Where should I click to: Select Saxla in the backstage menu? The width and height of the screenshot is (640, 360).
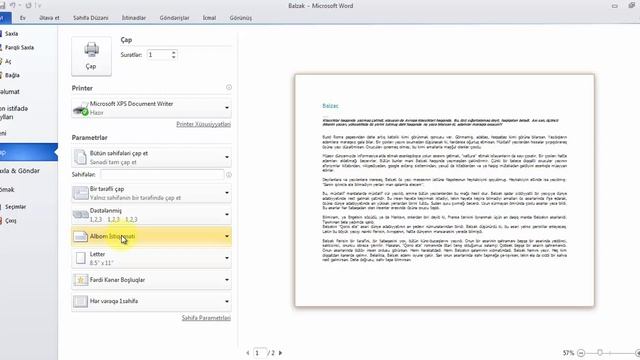coord(11,33)
